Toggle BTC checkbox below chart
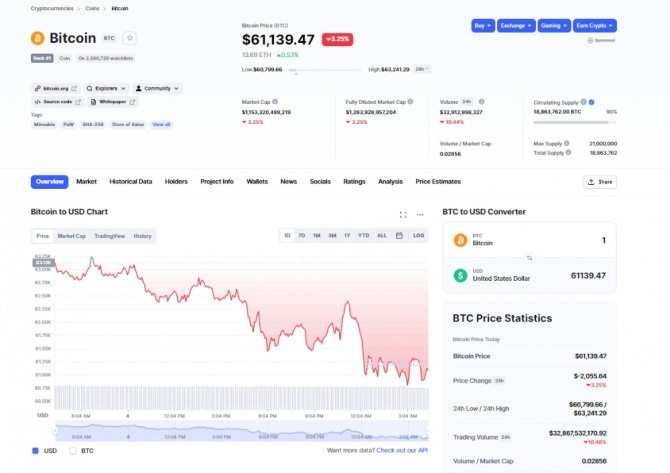The image size is (670, 473). (73, 451)
